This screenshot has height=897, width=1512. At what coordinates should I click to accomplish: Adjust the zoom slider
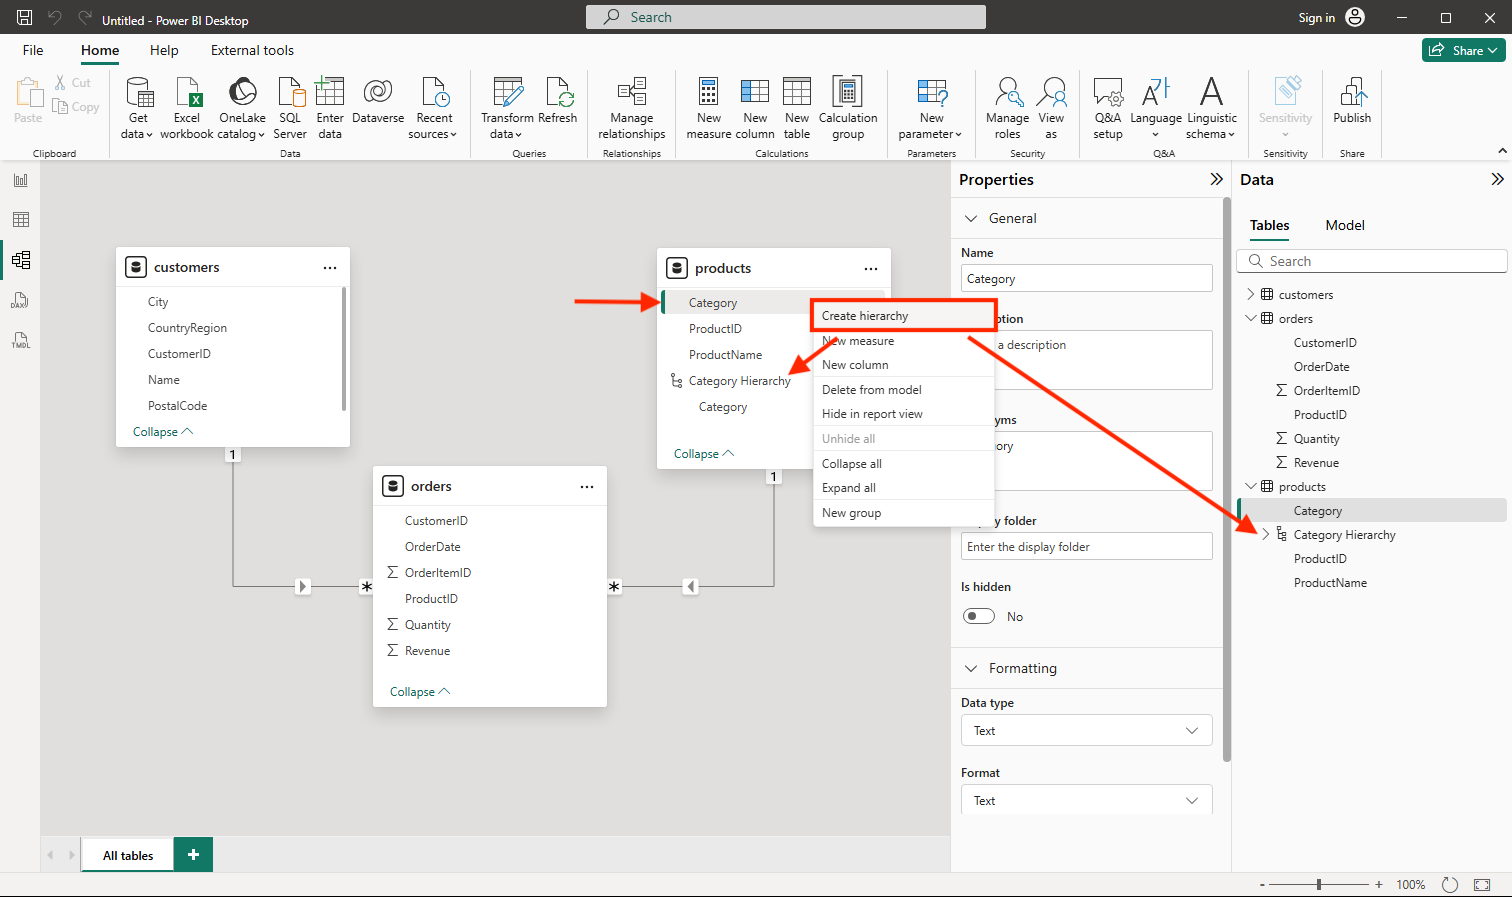click(1319, 884)
